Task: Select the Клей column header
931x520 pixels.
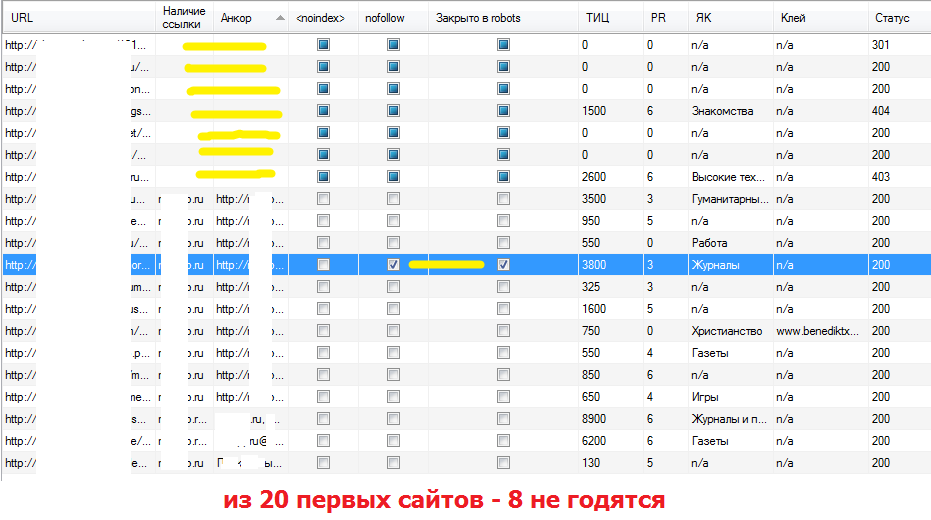Action: [x=792, y=18]
